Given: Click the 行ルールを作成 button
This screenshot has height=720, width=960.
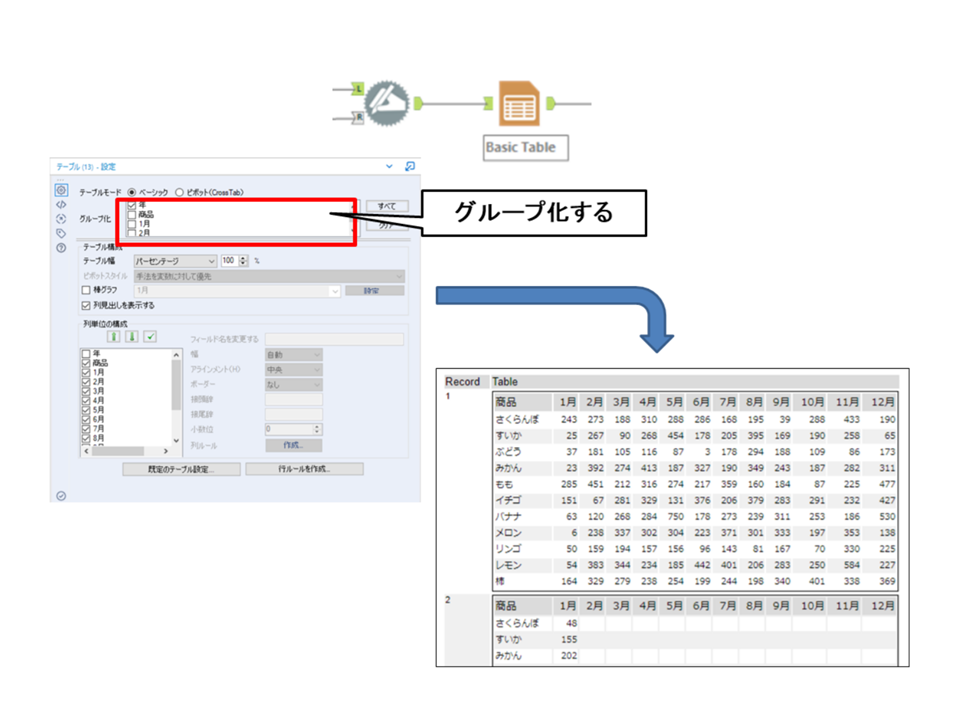Looking at the screenshot, I should (x=305, y=468).
